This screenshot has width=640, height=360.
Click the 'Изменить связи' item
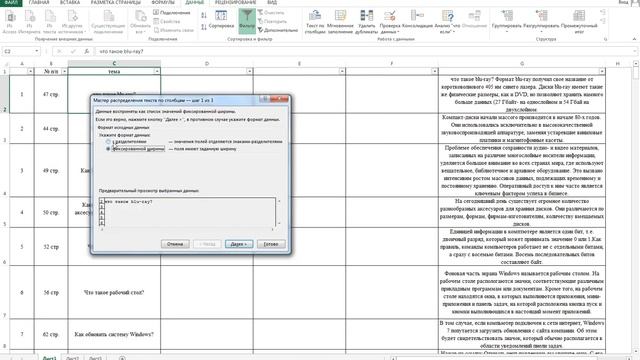[173, 30]
